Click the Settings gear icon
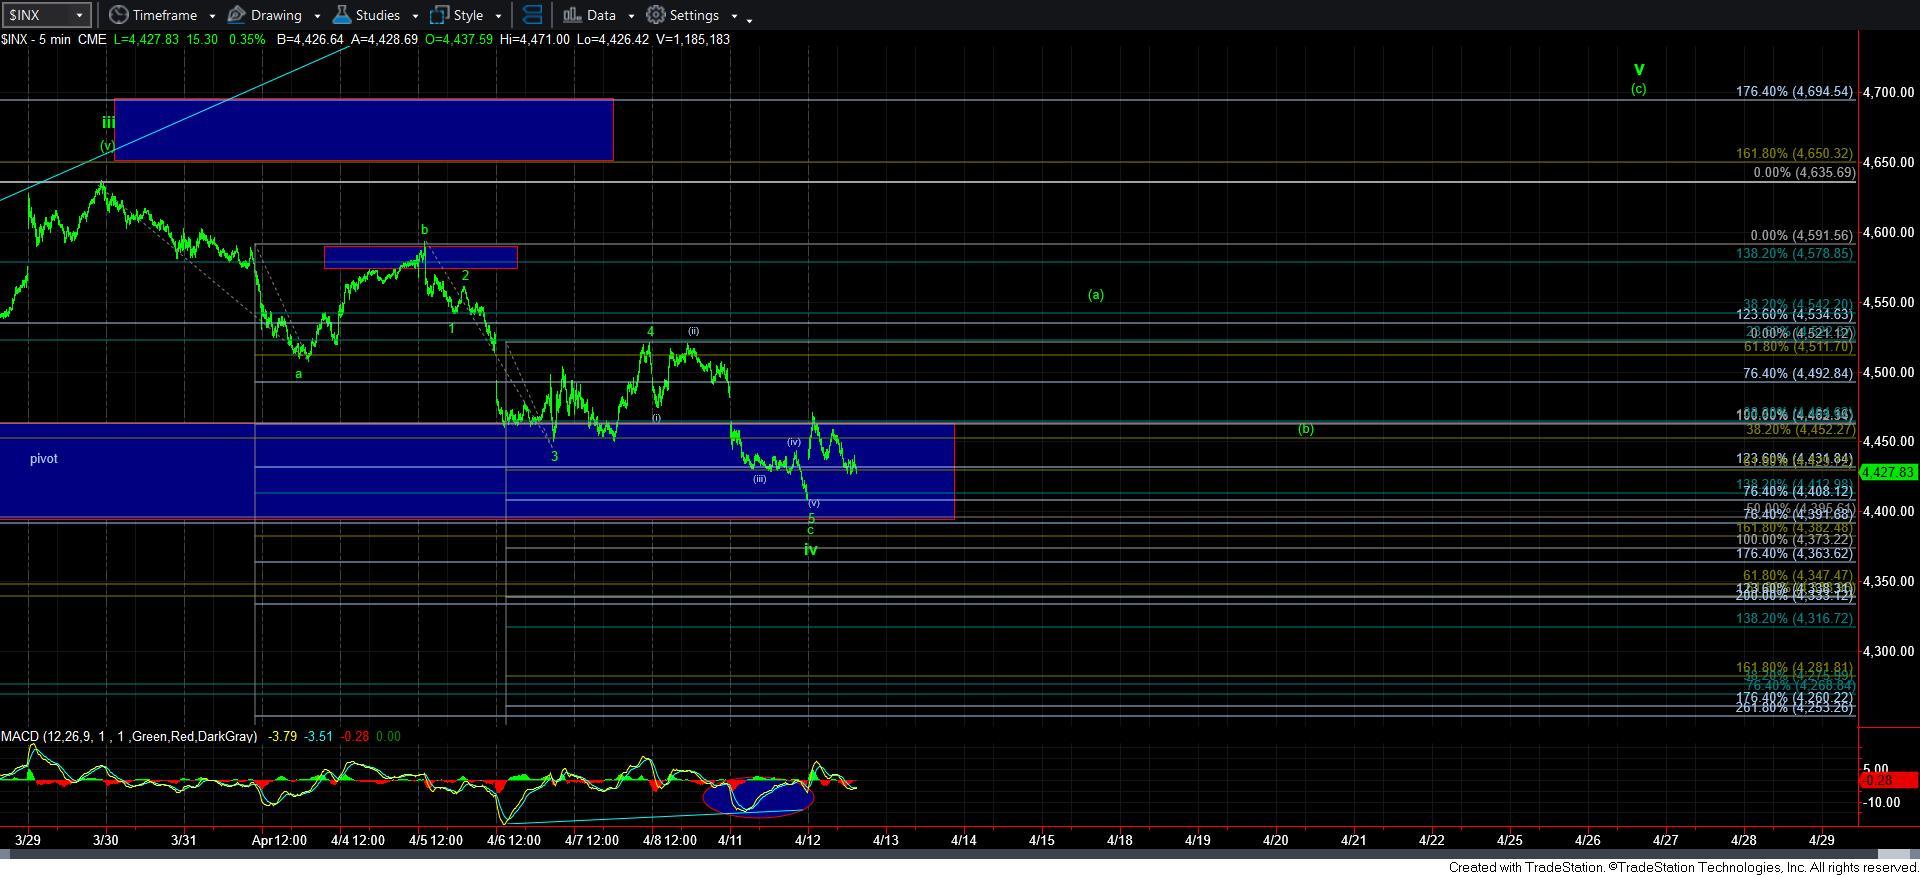Image resolution: width=1920 pixels, height=875 pixels. click(656, 15)
